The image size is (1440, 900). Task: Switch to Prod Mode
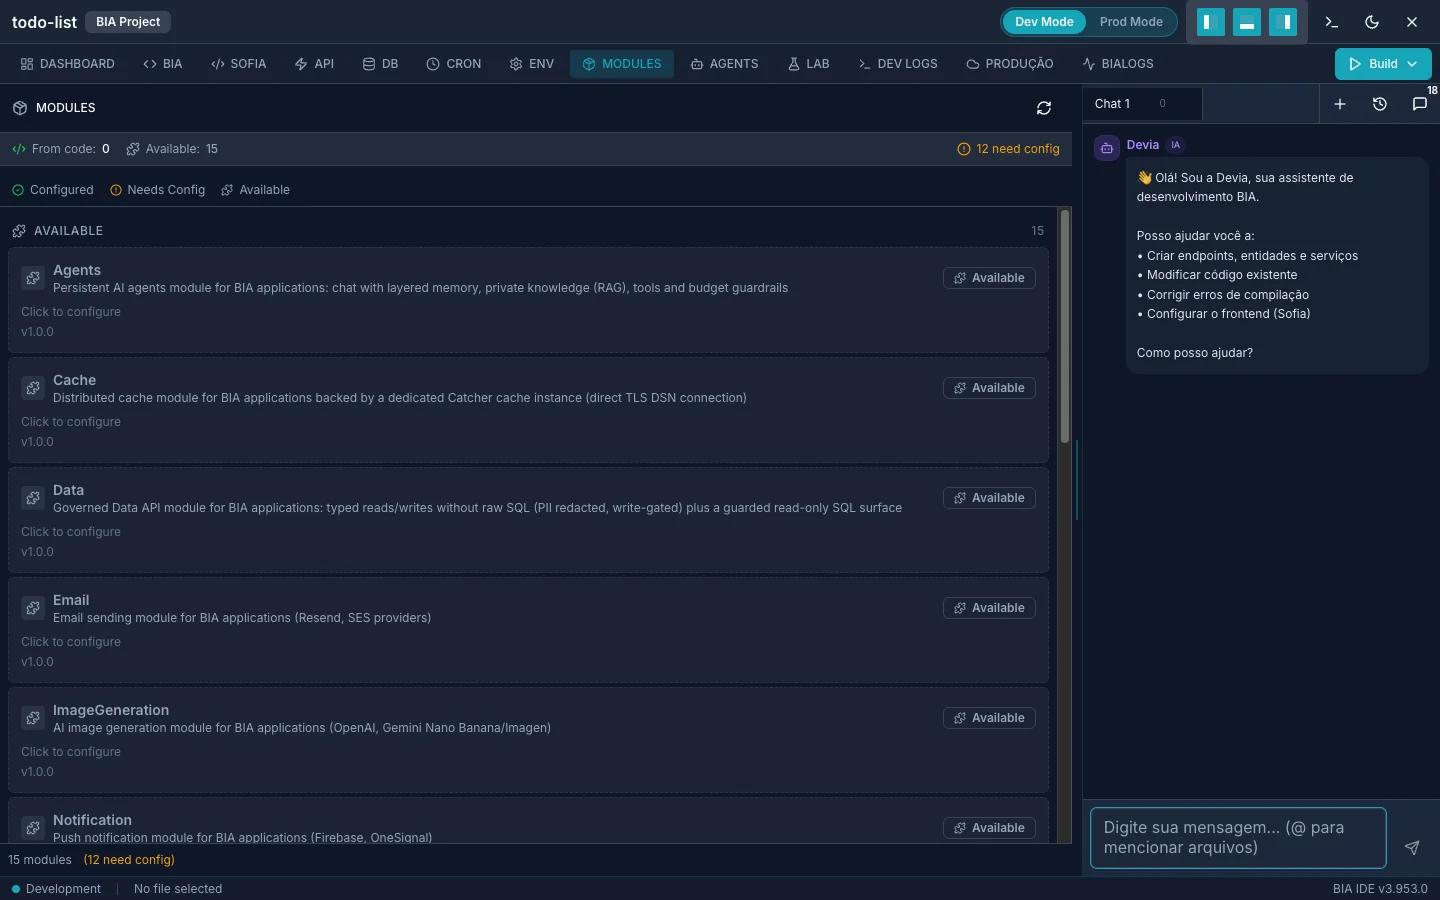tap(1131, 22)
